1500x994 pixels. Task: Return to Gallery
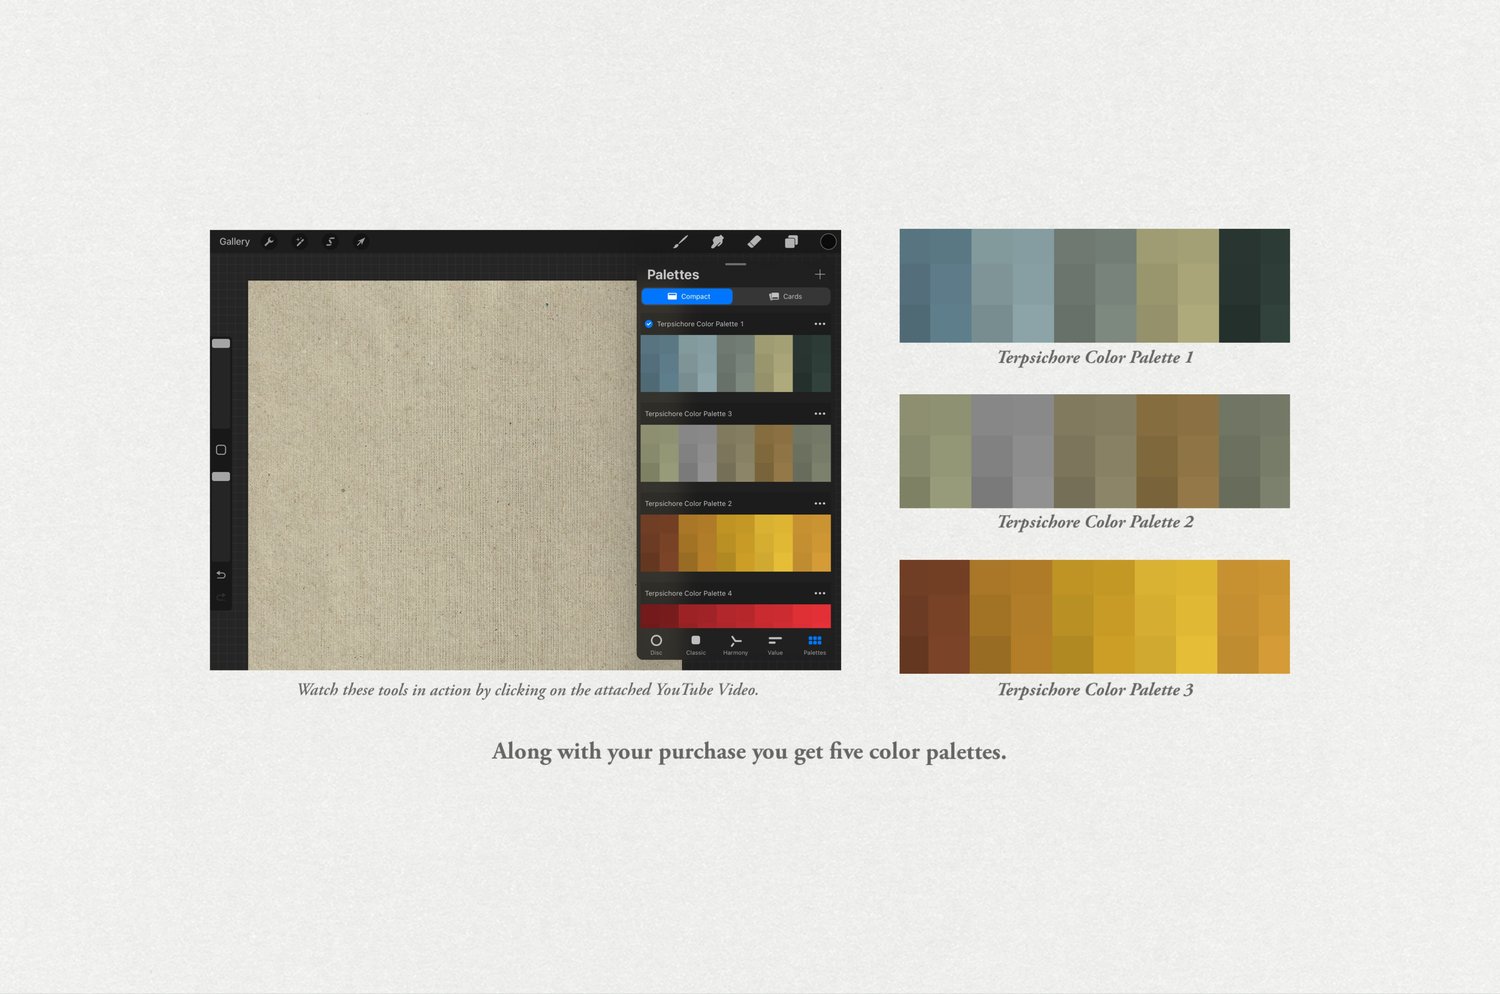point(235,242)
